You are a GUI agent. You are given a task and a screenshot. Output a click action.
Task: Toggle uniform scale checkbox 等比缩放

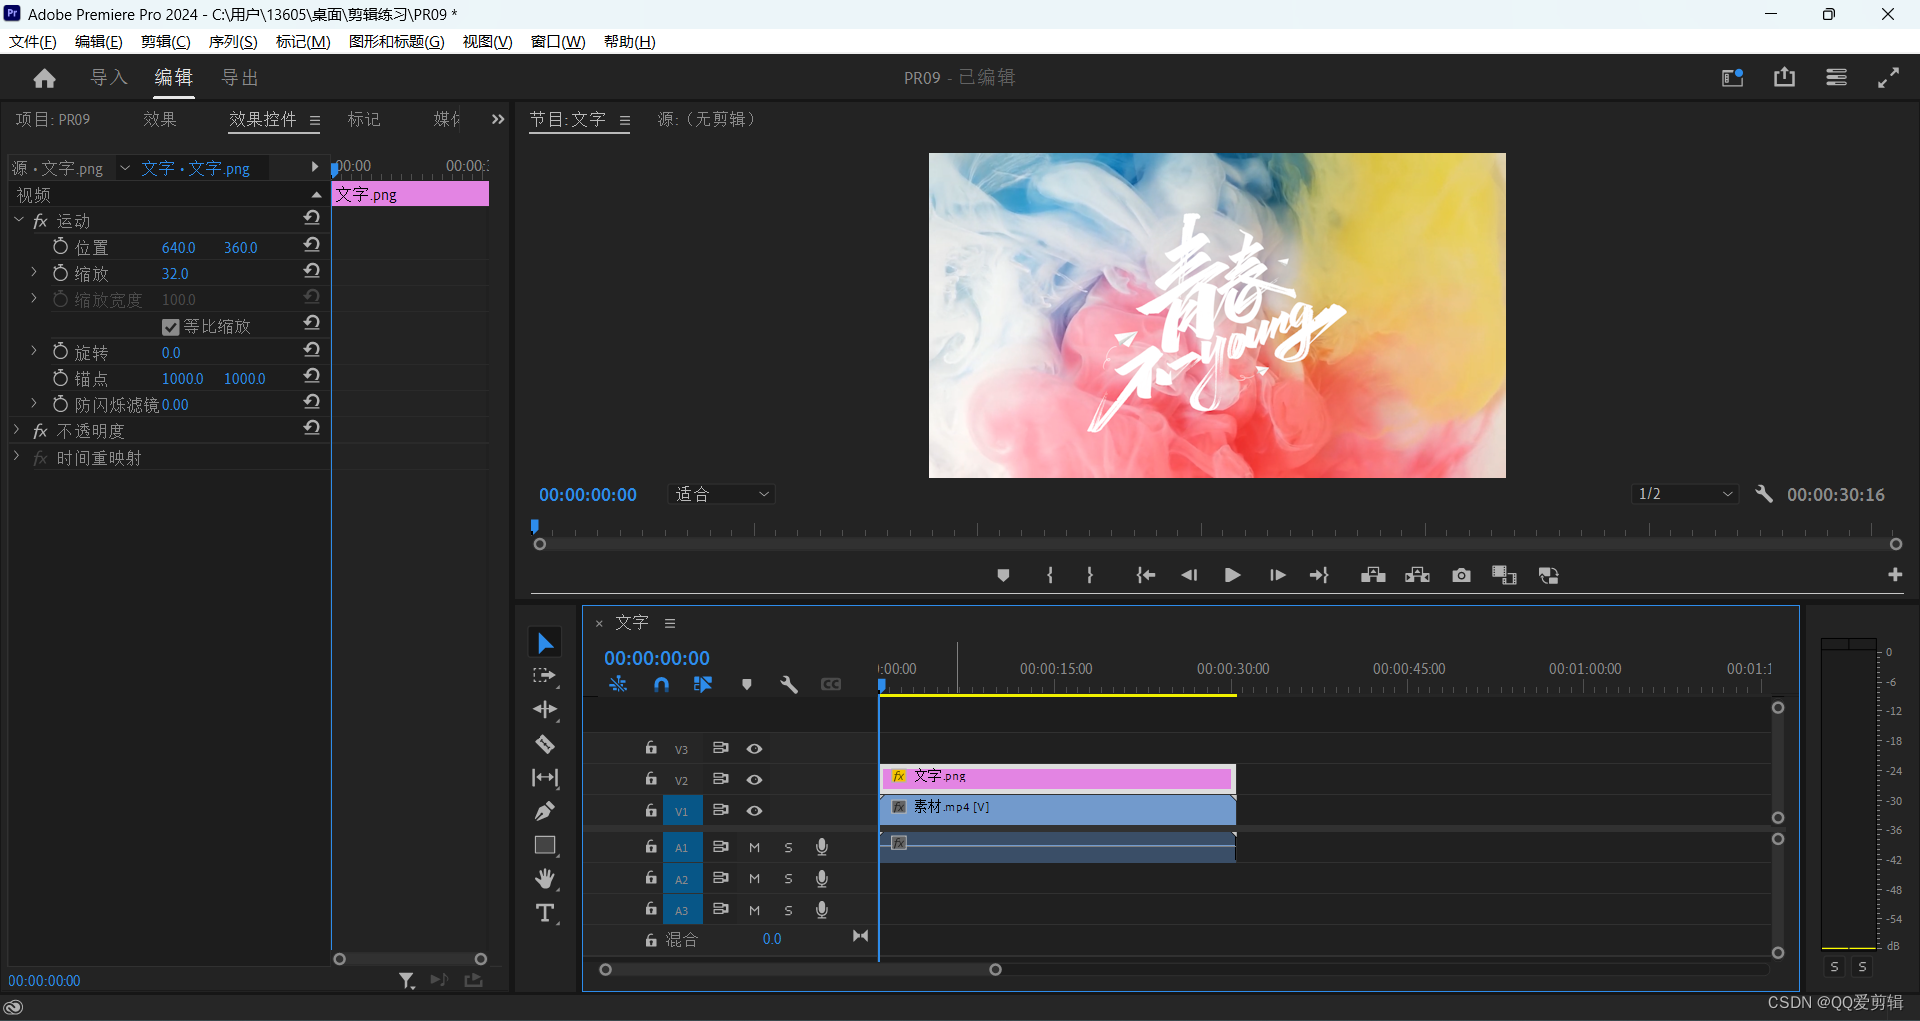[170, 327]
